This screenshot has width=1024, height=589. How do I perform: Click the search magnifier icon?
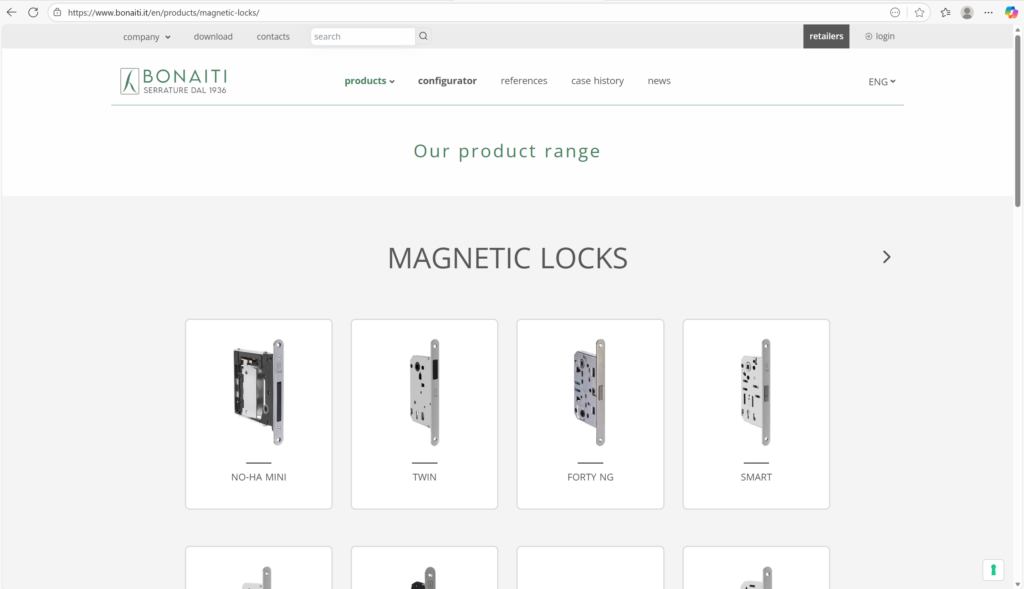423,36
